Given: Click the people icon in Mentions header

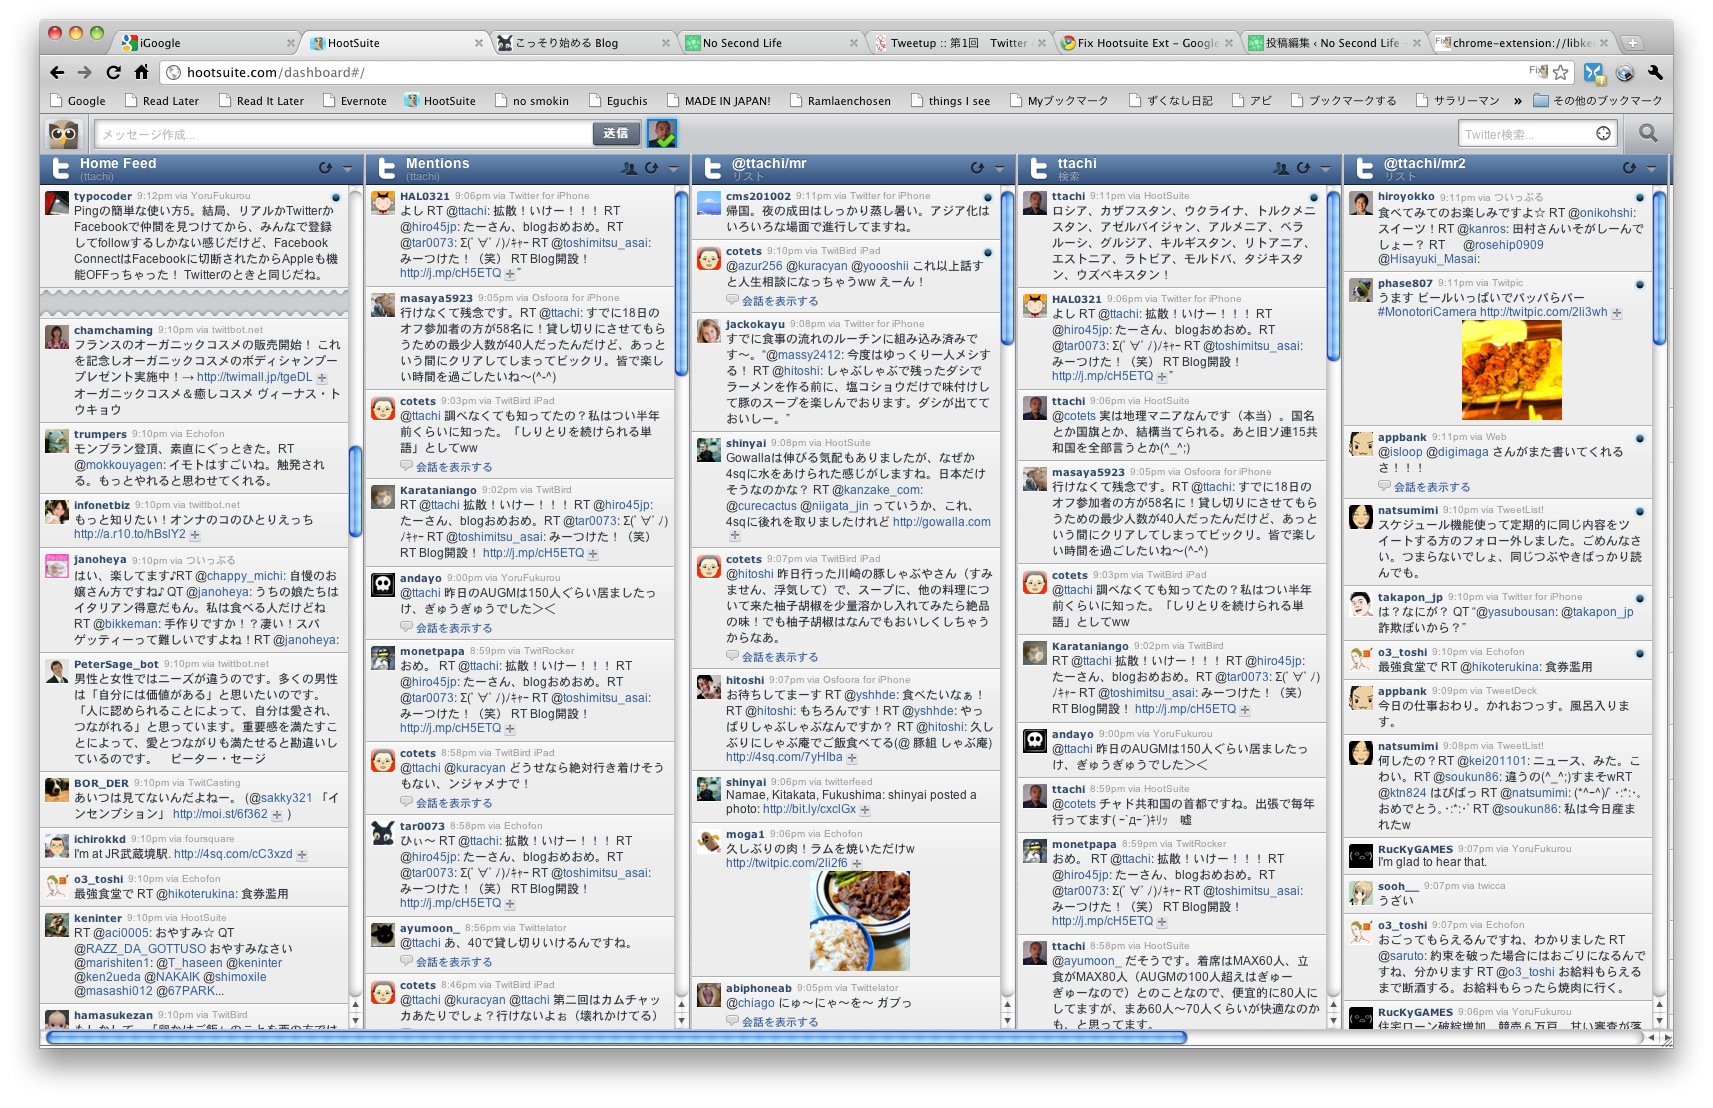Looking at the screenshot, I should pos(629,168).
